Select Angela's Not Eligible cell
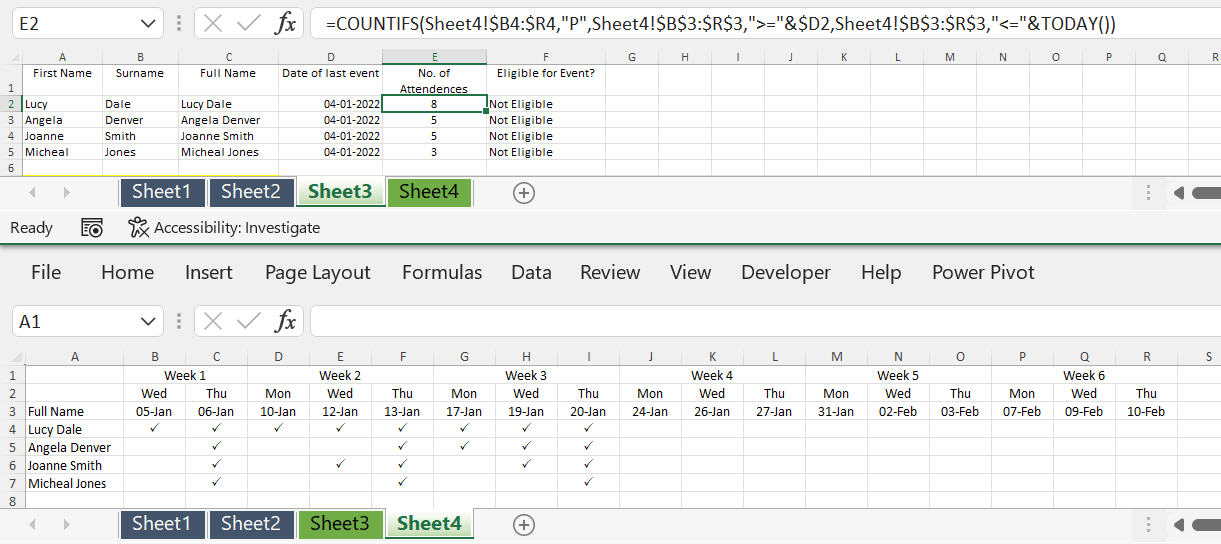The image size is (1221, 544). [545, 120]
